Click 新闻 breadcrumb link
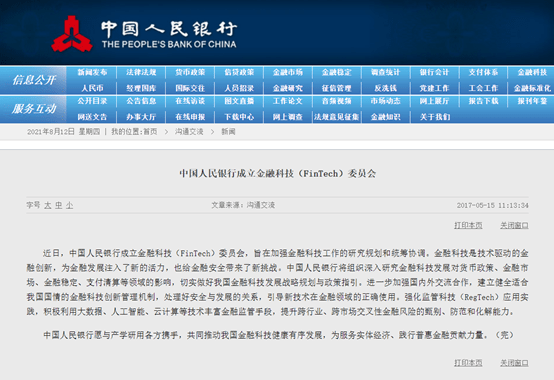Image resolution: width=554 pixels, height=380 pixels. point(228,132)
